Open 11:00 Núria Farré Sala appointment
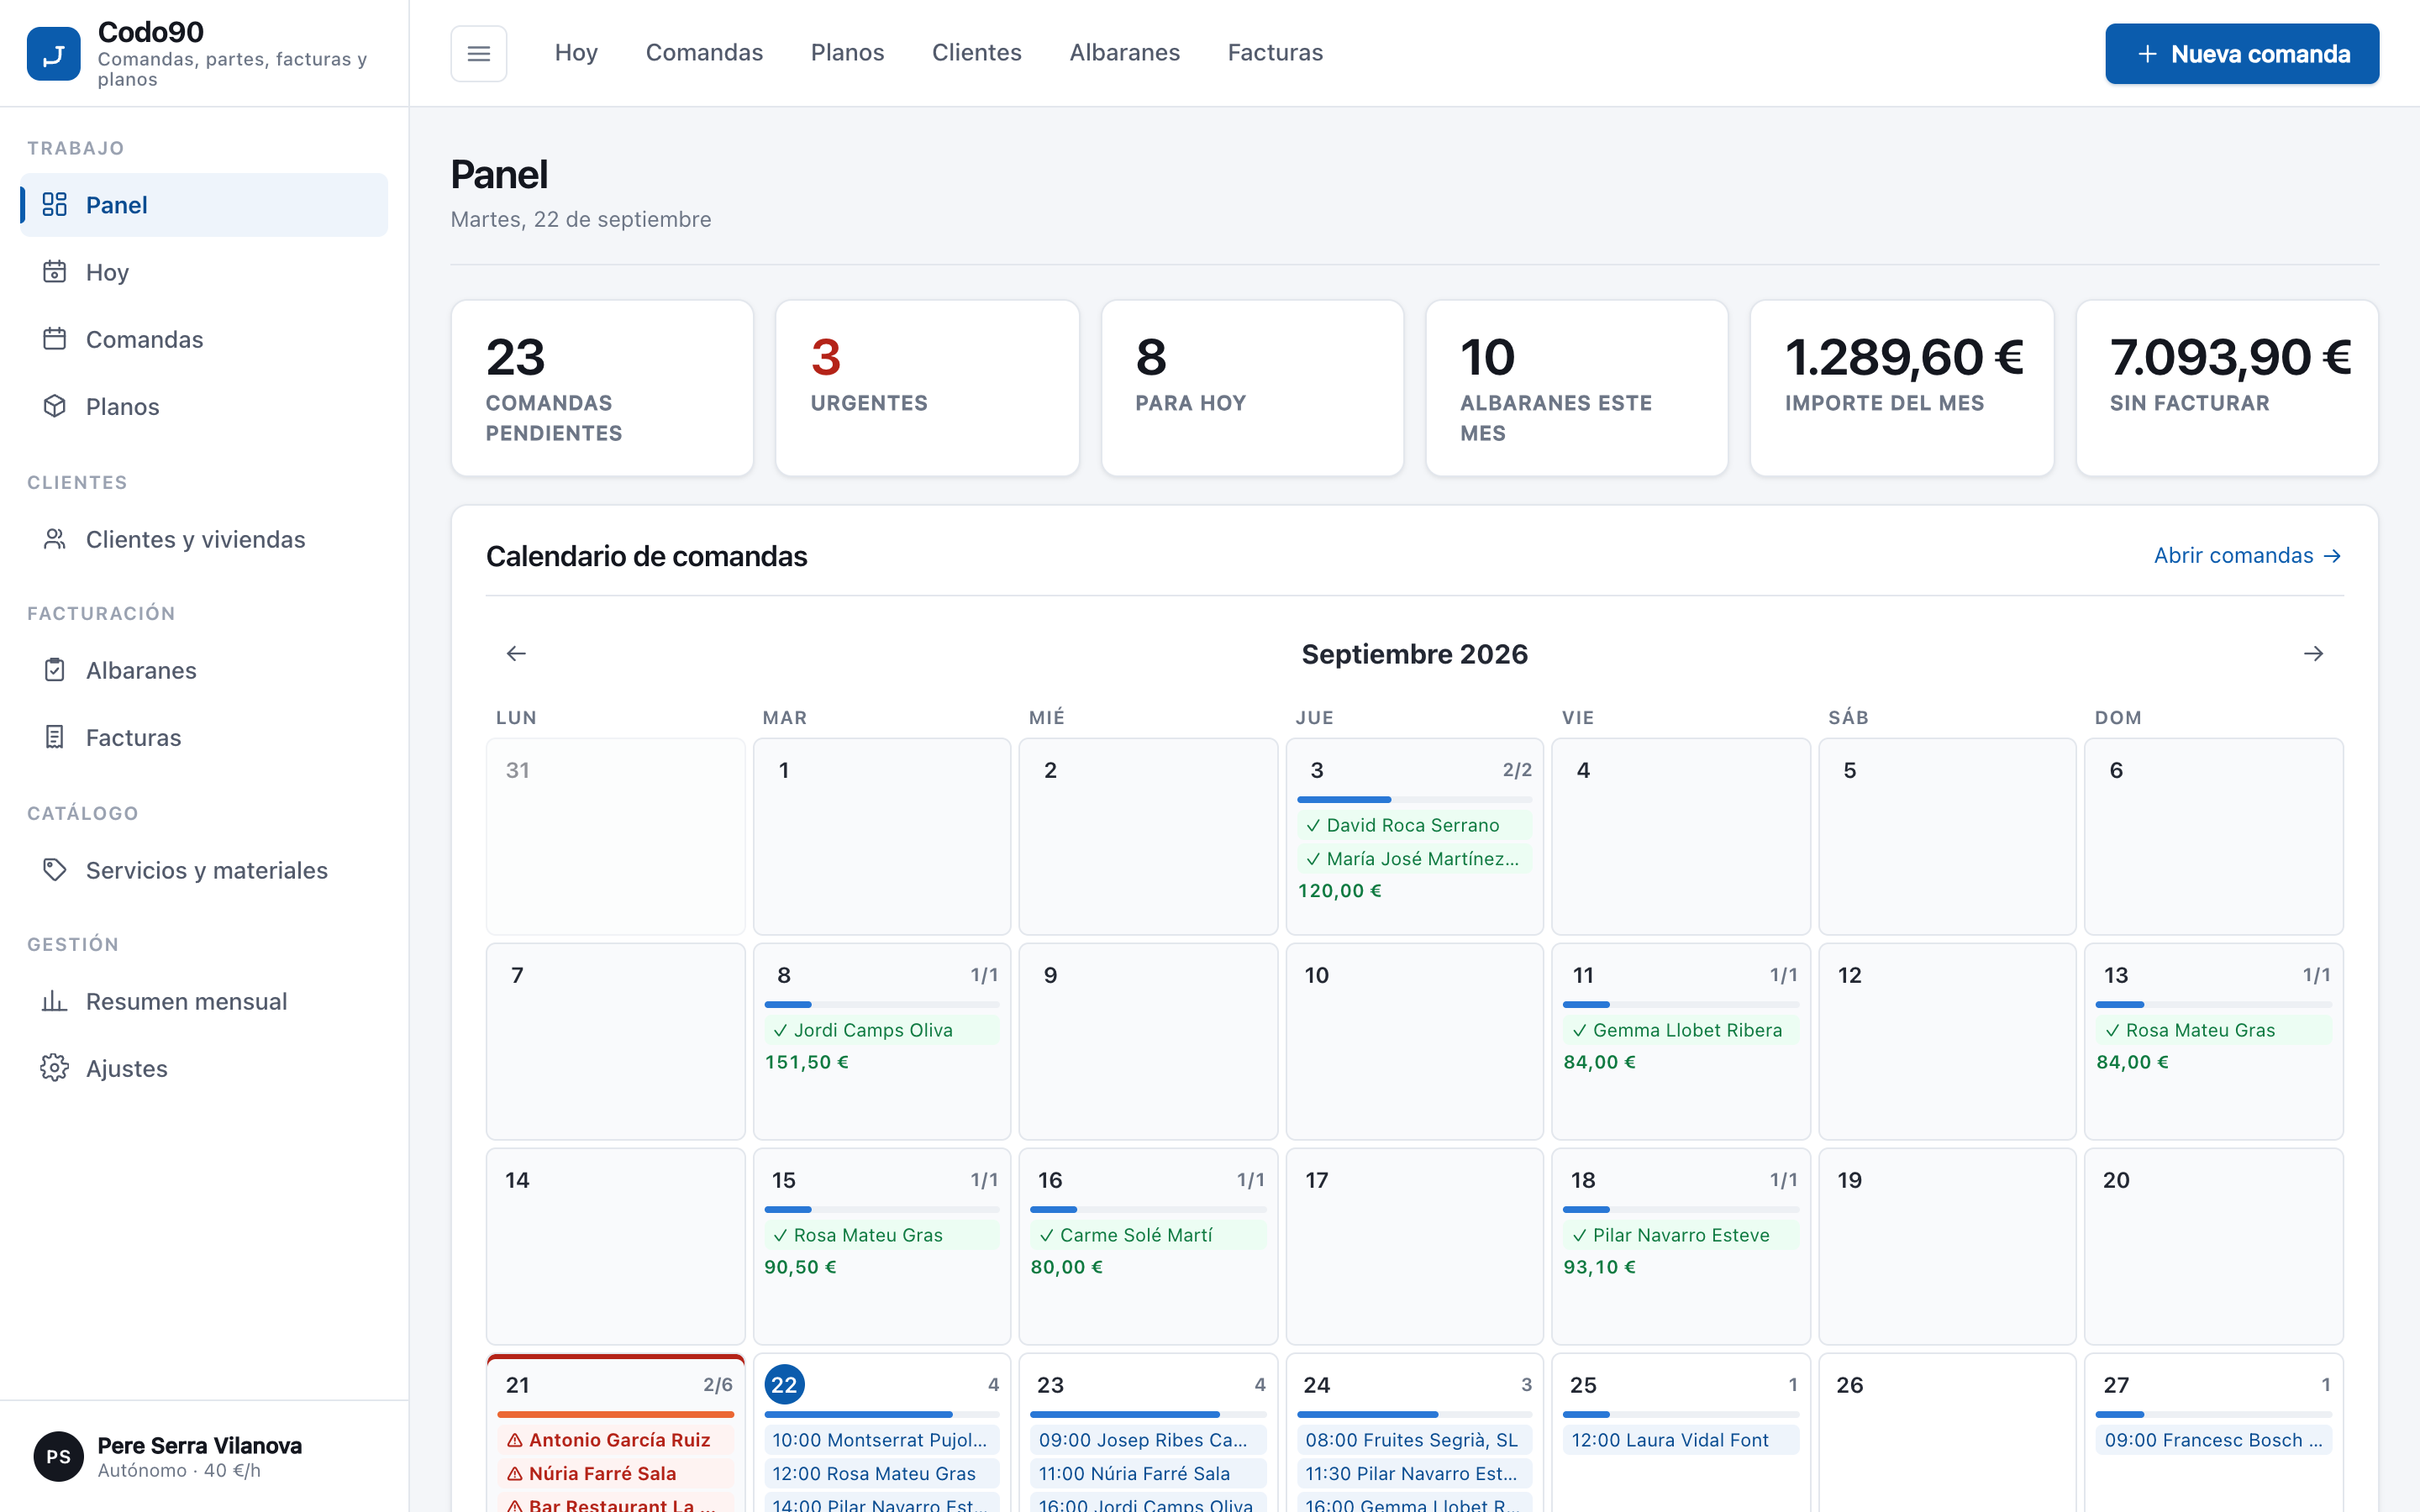This screenshot has width=2420, height=1512. point(1148,1473)
